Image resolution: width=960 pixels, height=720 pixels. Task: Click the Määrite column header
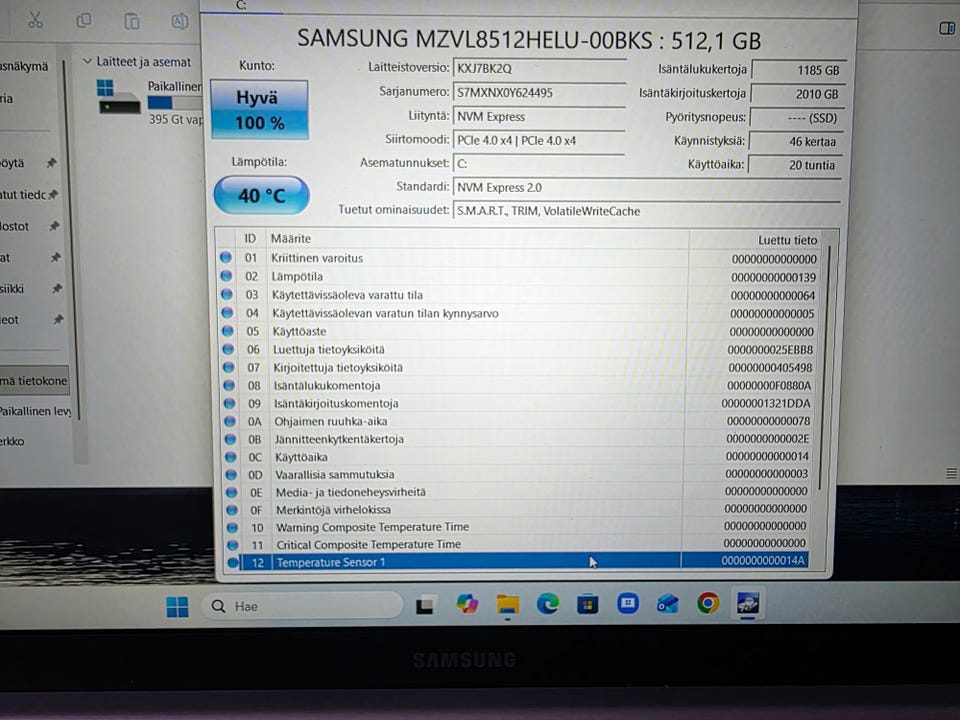(x=478, y=238)
